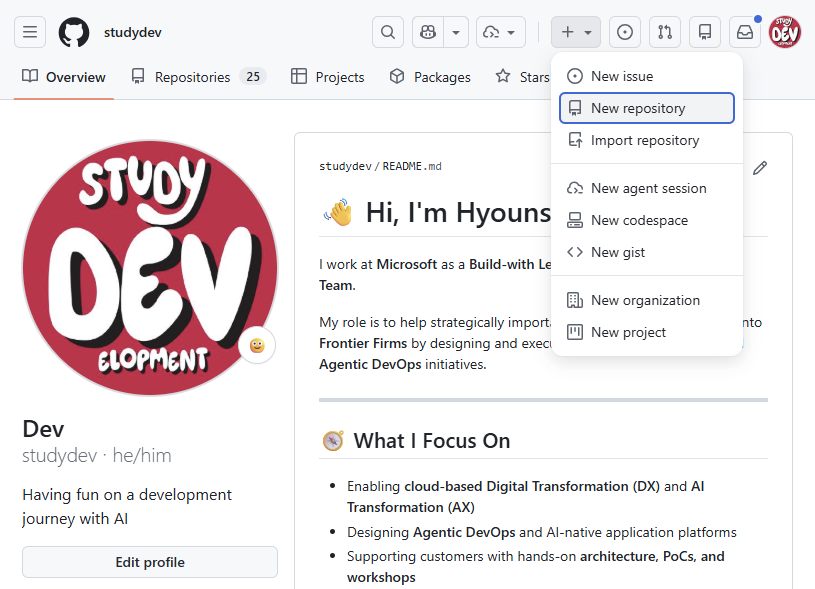
Task: Click the bio text "Having fun on a development"
Action: tap(127, 494)
